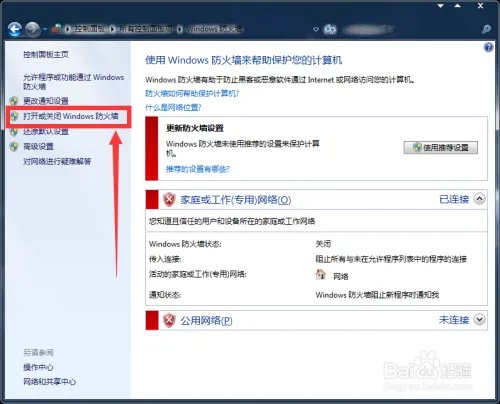Open the recent pages dropdown arrow
This screenshot has height=404, width=500.
click(x=45, y=29)
